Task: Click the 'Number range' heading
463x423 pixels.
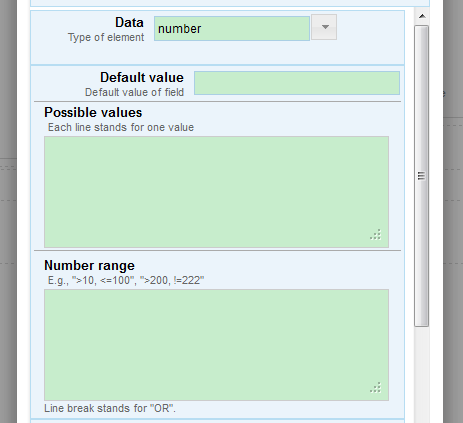Action: tap(89, 266)
